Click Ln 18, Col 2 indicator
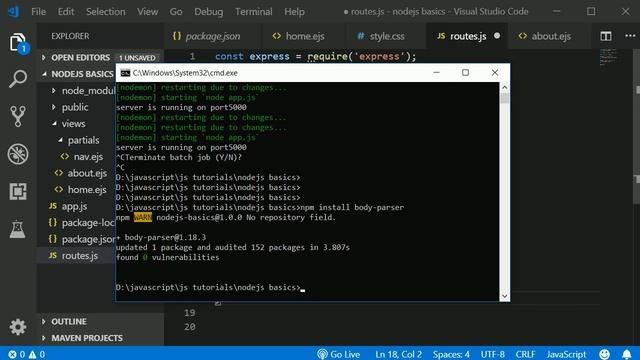 coord(398,354)
